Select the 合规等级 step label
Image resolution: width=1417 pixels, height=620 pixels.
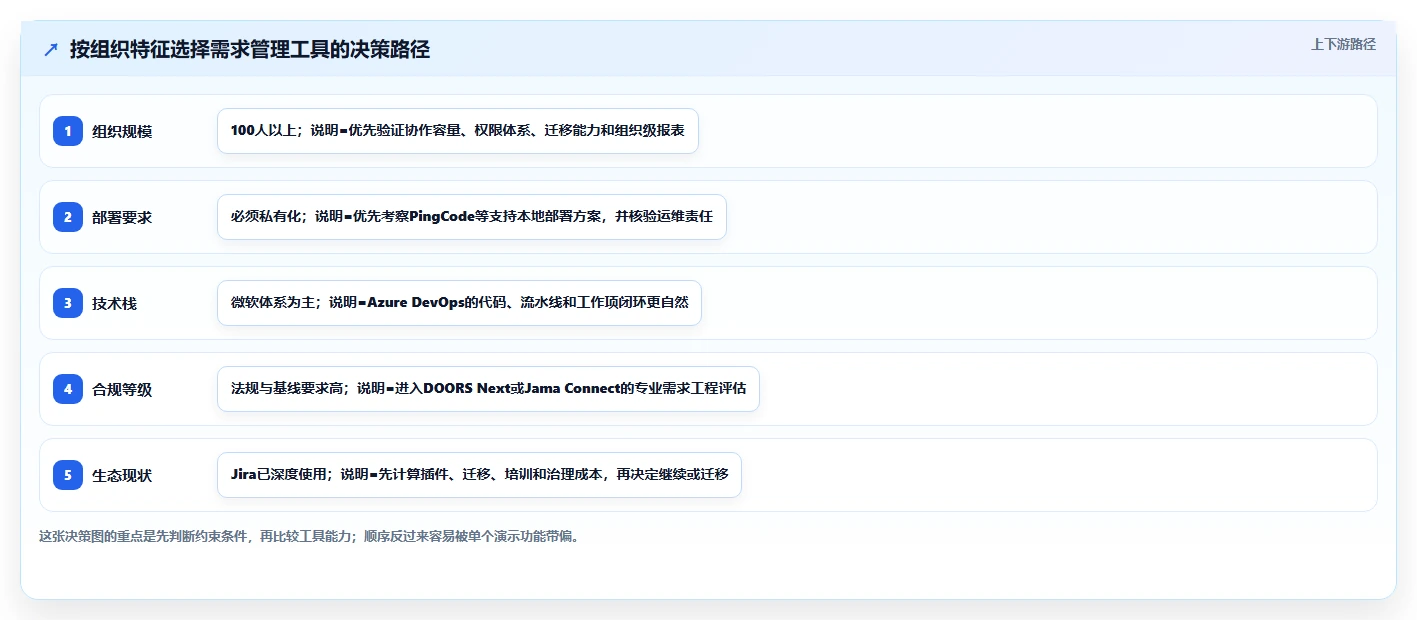click(x=122, y=389)
